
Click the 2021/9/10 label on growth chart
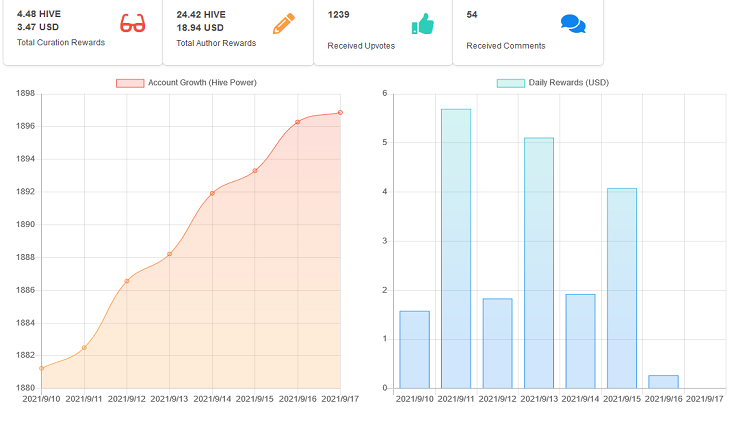pos(42,399)
